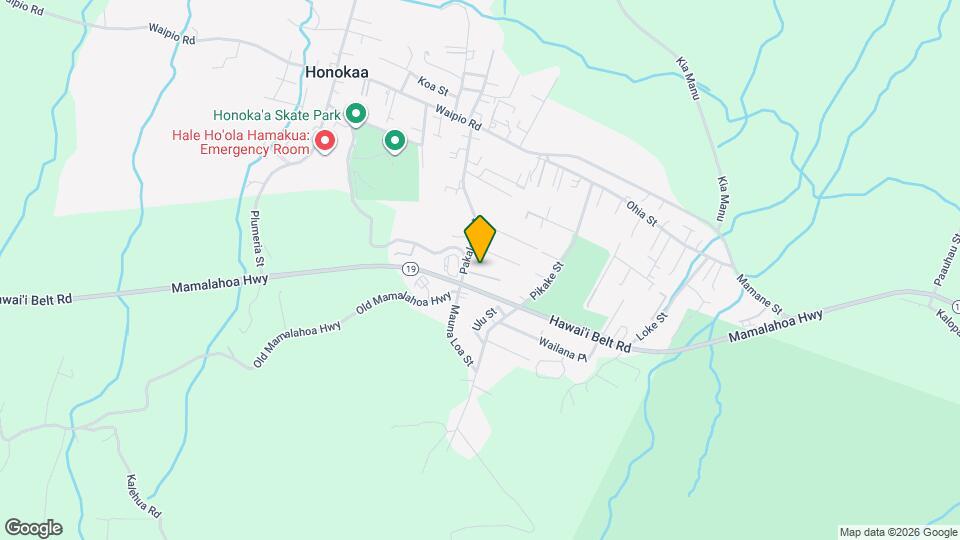960x540 pixels.
Task: Click the Wailana Pl street label
Action: coord(563,350)
